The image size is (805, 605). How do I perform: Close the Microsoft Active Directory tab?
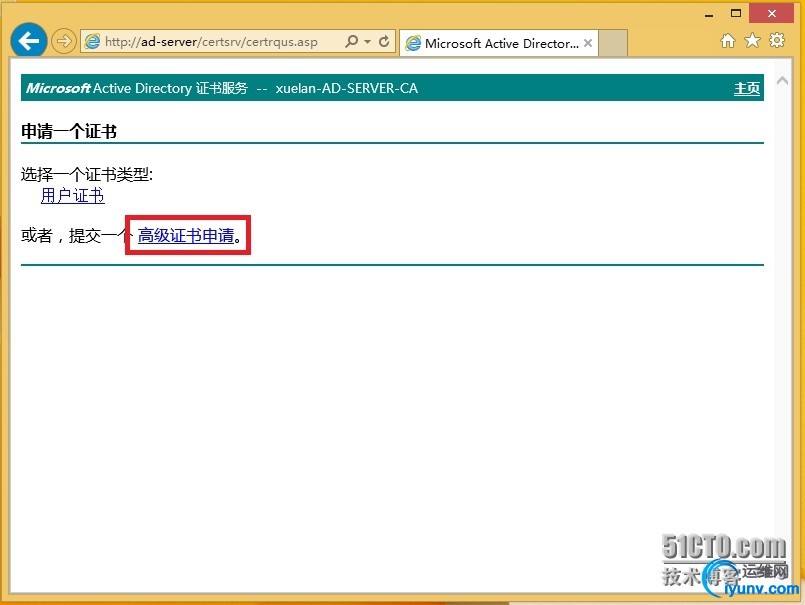(588, 43)
